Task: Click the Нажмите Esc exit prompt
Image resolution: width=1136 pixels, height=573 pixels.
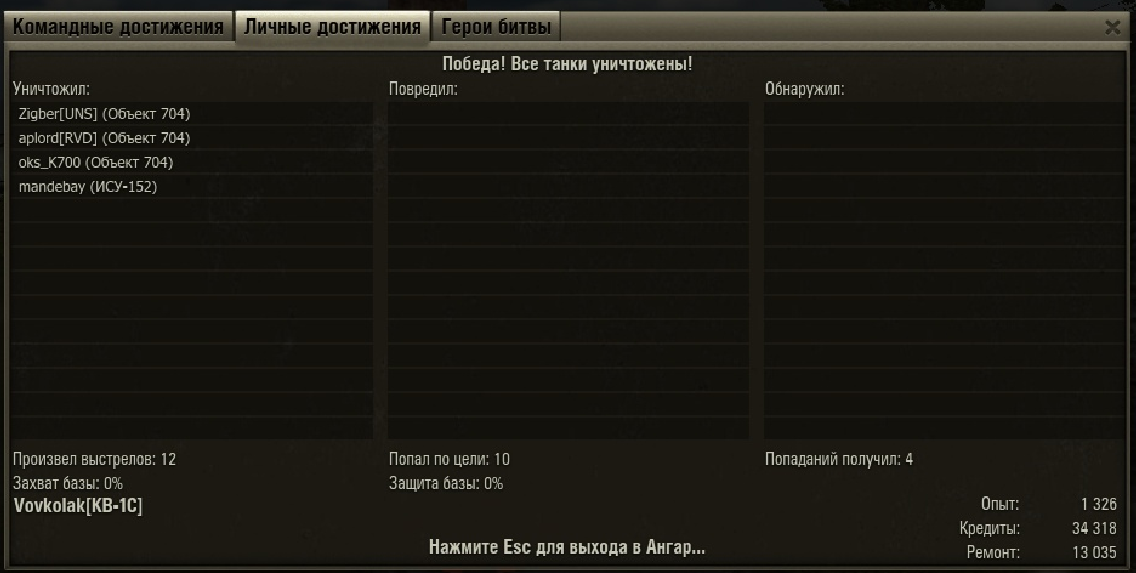Action: click(567, 547)
